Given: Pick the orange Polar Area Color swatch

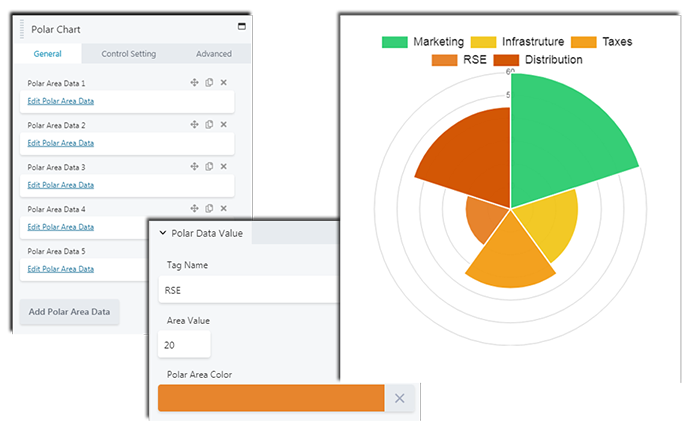Looking at the screenshot, I should (x=271, y=398).
